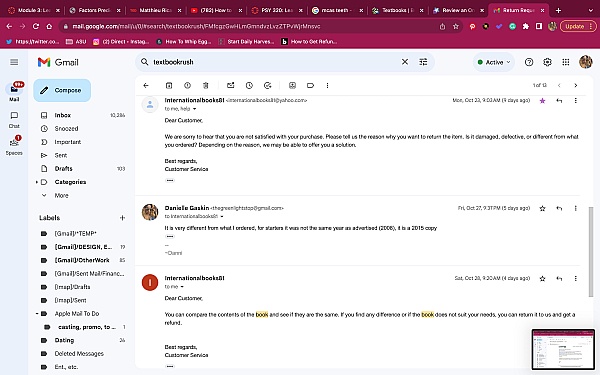
Task: Show trimmed content in Danielle's message
Action: tap(170, 236)
